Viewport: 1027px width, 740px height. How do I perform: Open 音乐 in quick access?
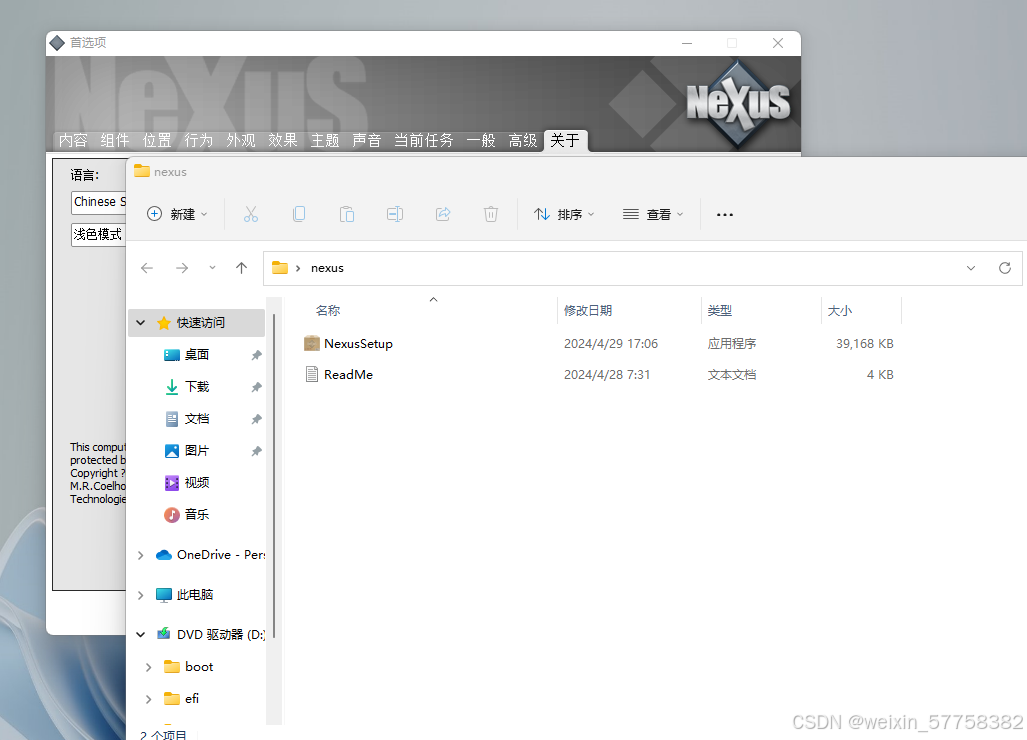(196, 515)
